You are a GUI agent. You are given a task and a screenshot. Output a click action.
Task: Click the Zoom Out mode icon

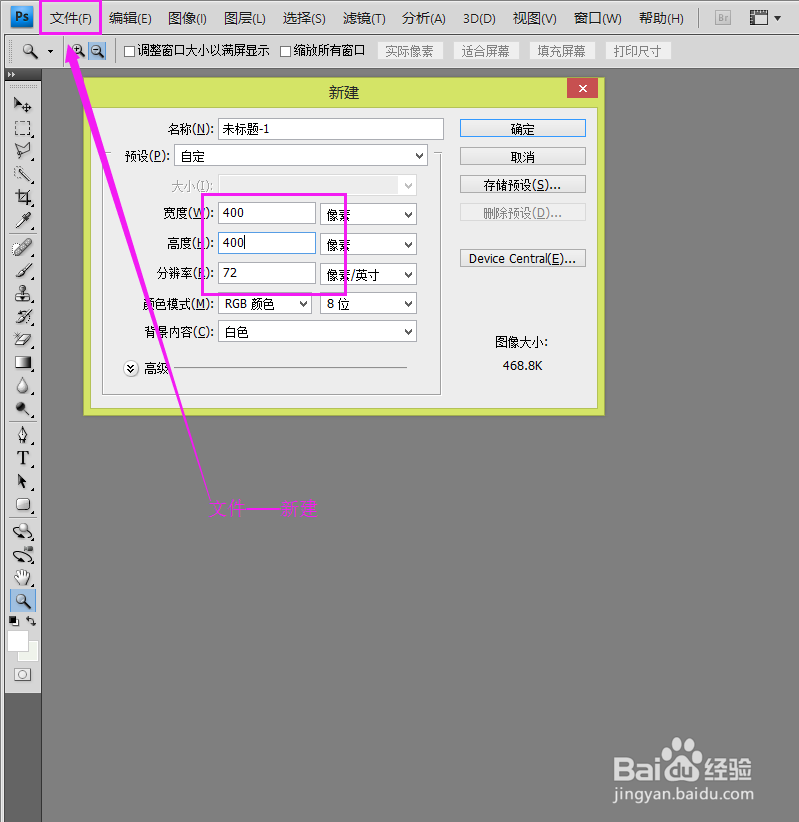coord(97,51)
